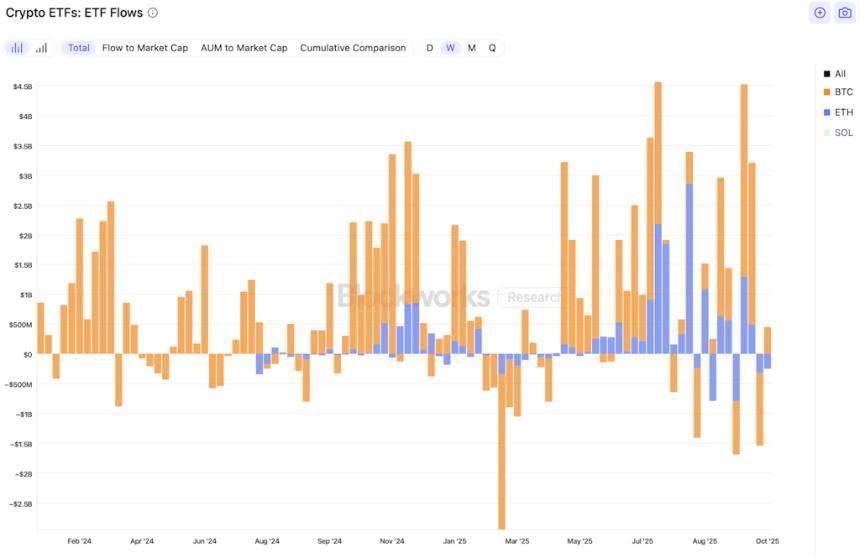Select the Total tab
The width and height of the screenshot is (860, 558).
[x=79, y=48]
